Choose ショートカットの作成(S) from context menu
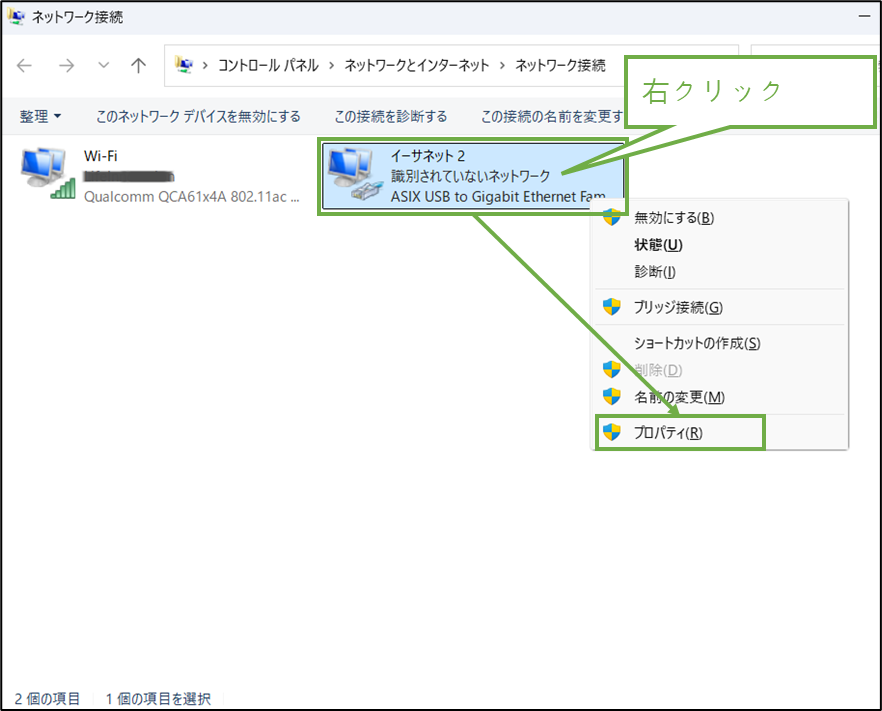Screen dimensions: 882x711 point(720,343)
